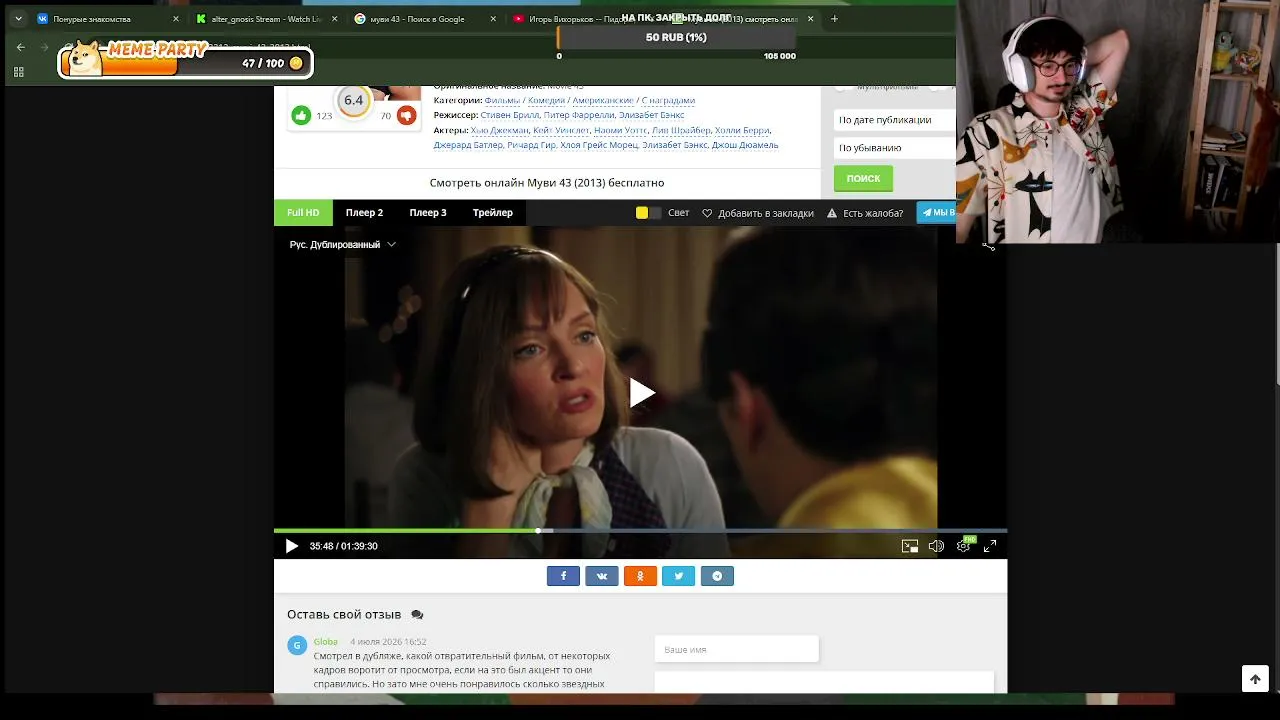Click the blue Telegram 'Мы в' button
Screen dimensions: 1280x720
(937, 212)
